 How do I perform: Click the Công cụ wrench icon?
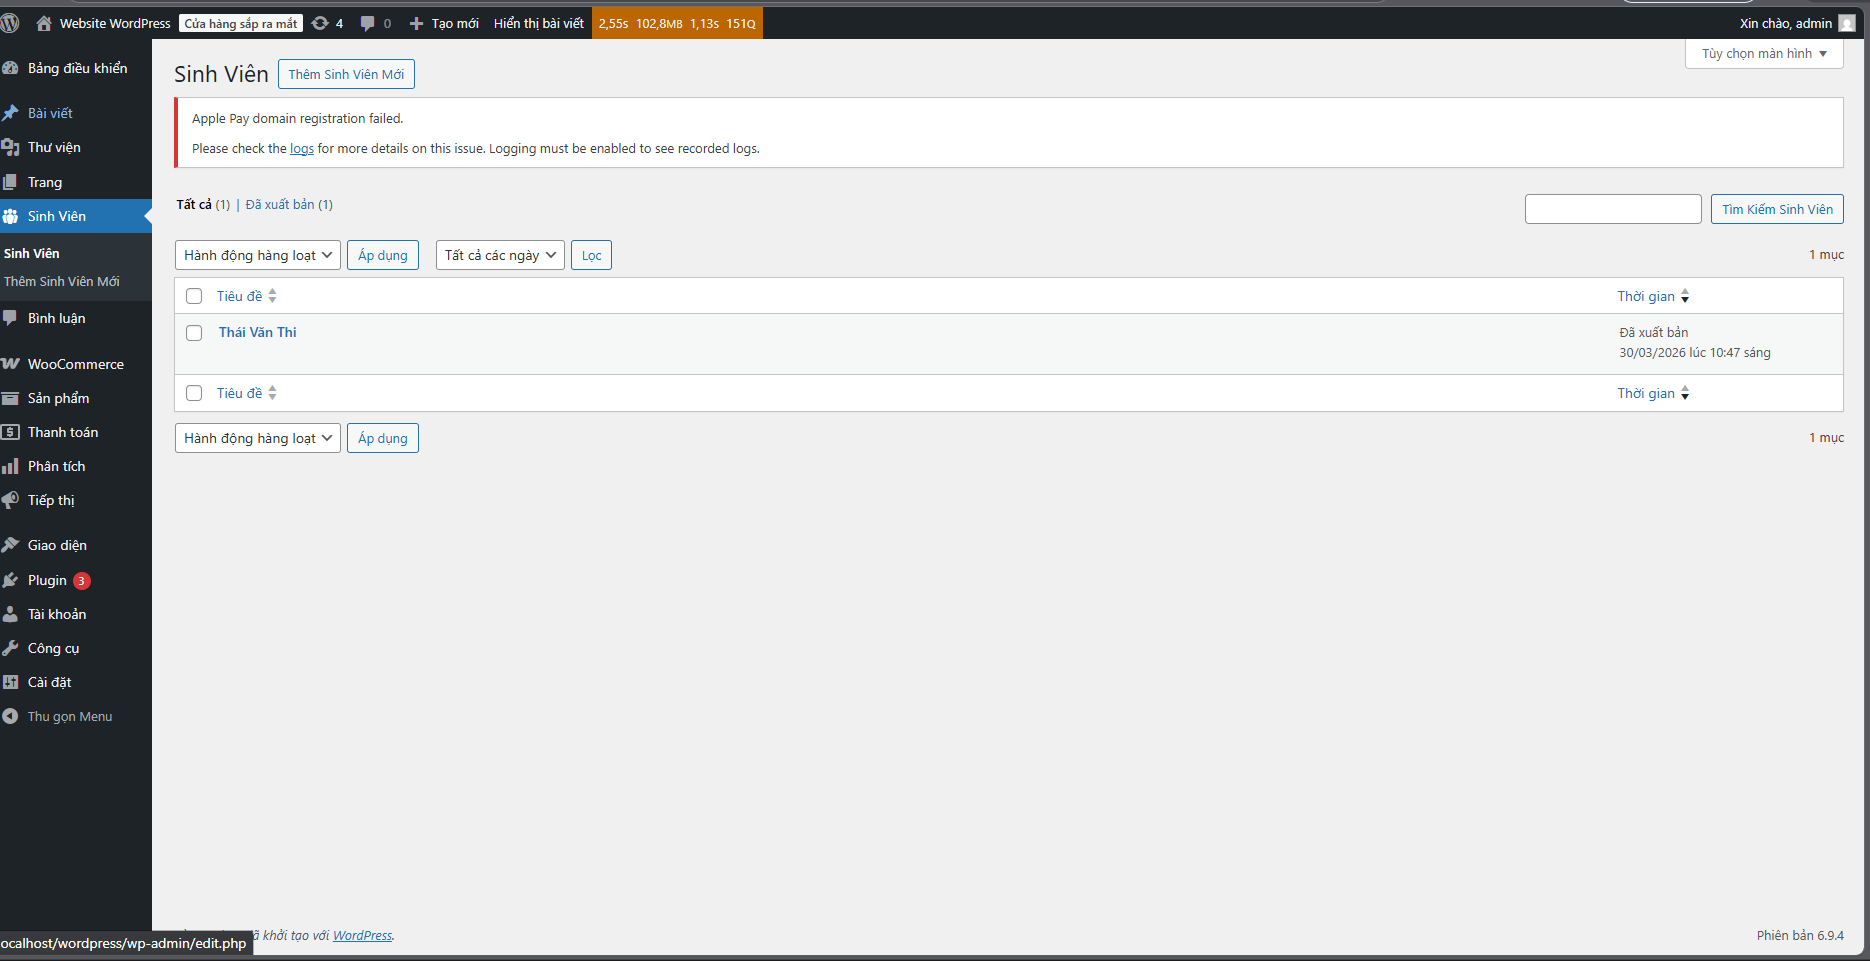[x=10, y=648]
